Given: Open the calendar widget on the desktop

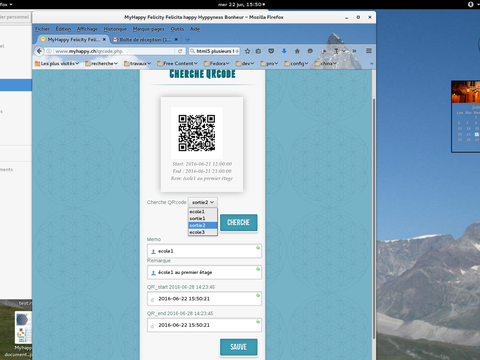Looking at the screenshot, I should click(x=466, y=117).
